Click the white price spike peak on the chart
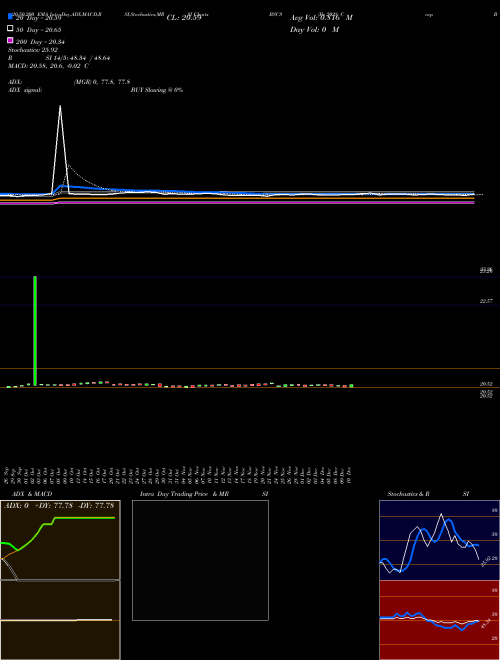The image size is (500, 660). 60,106
